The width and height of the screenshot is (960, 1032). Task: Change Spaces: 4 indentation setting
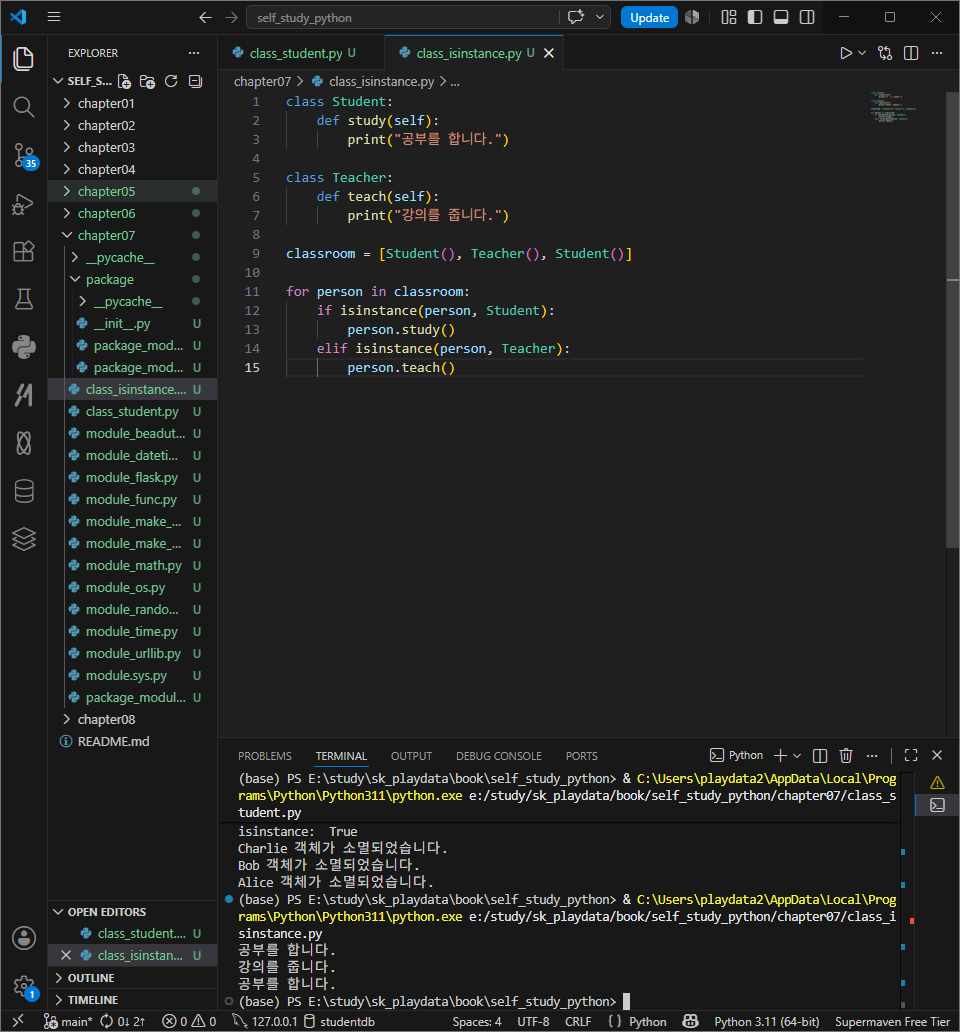tap(476, 1021)
